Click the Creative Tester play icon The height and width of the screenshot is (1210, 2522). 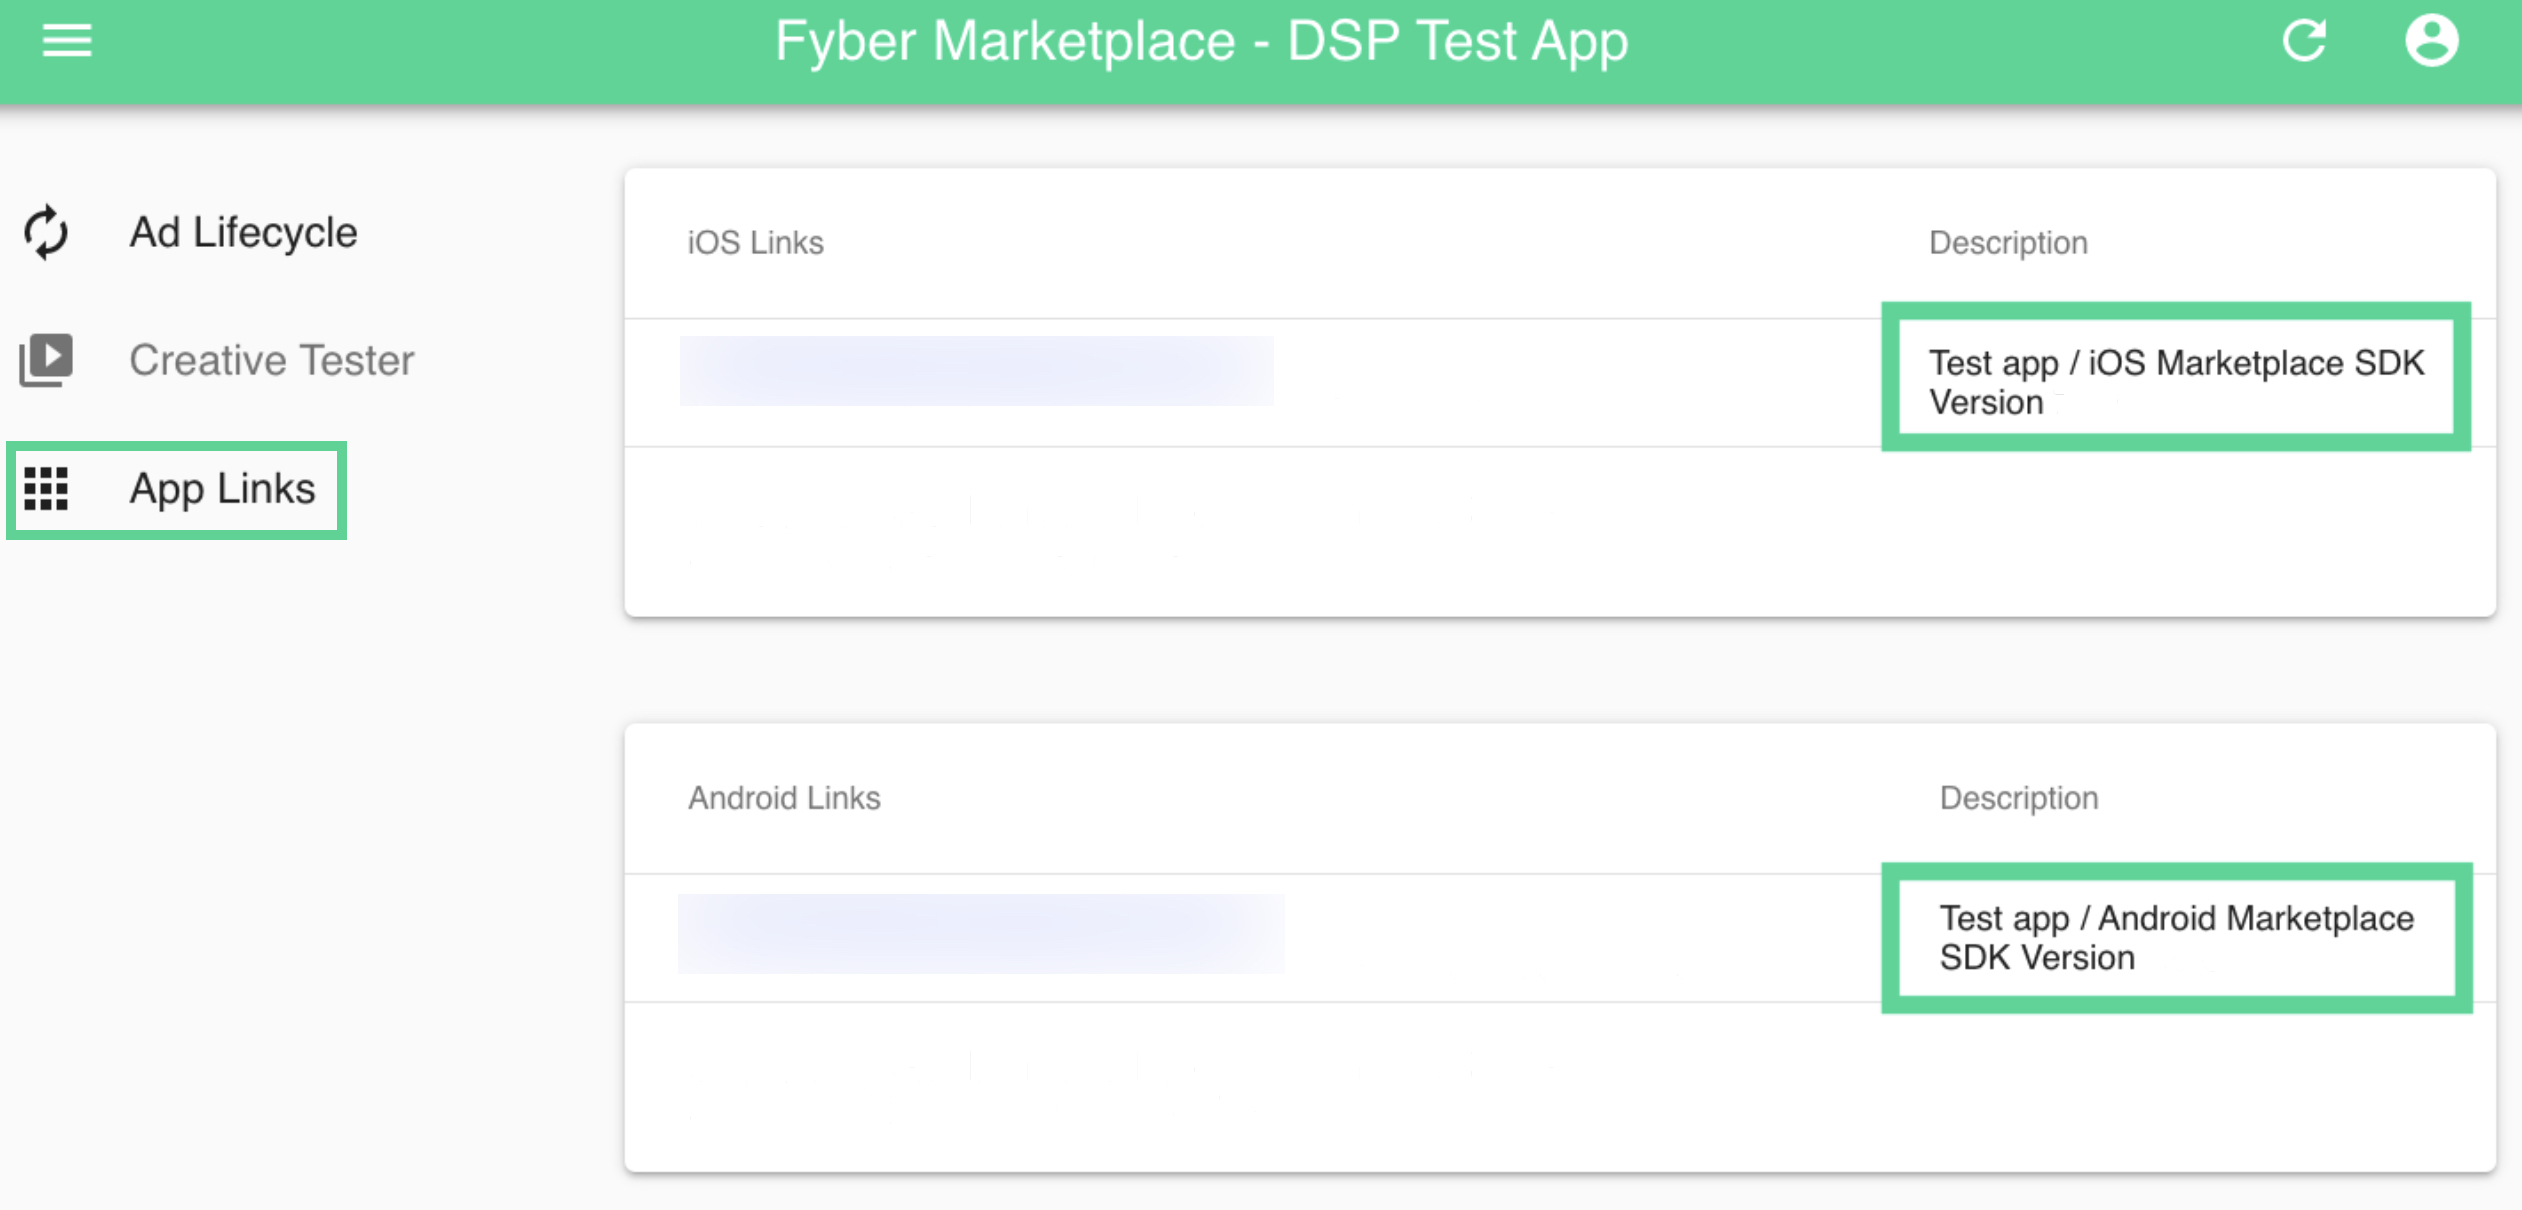point(46,359)
